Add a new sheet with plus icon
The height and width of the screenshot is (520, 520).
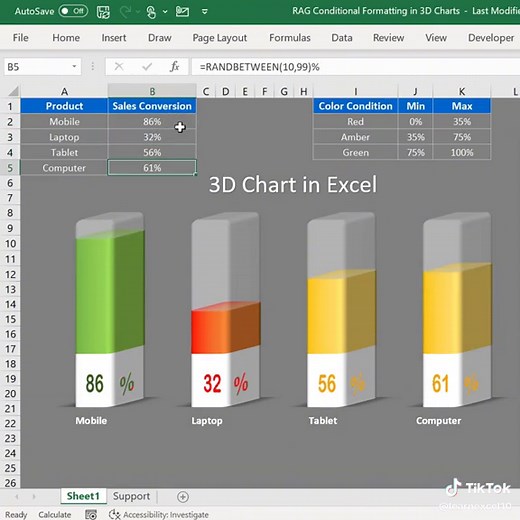point(183,497)
